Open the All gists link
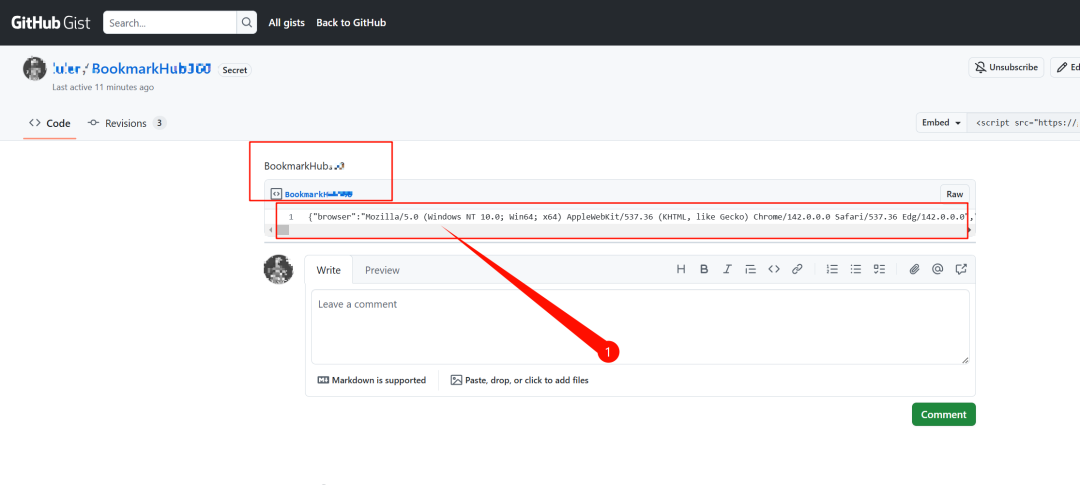Viewport: 1080px width, 485px height. (286, 22)
